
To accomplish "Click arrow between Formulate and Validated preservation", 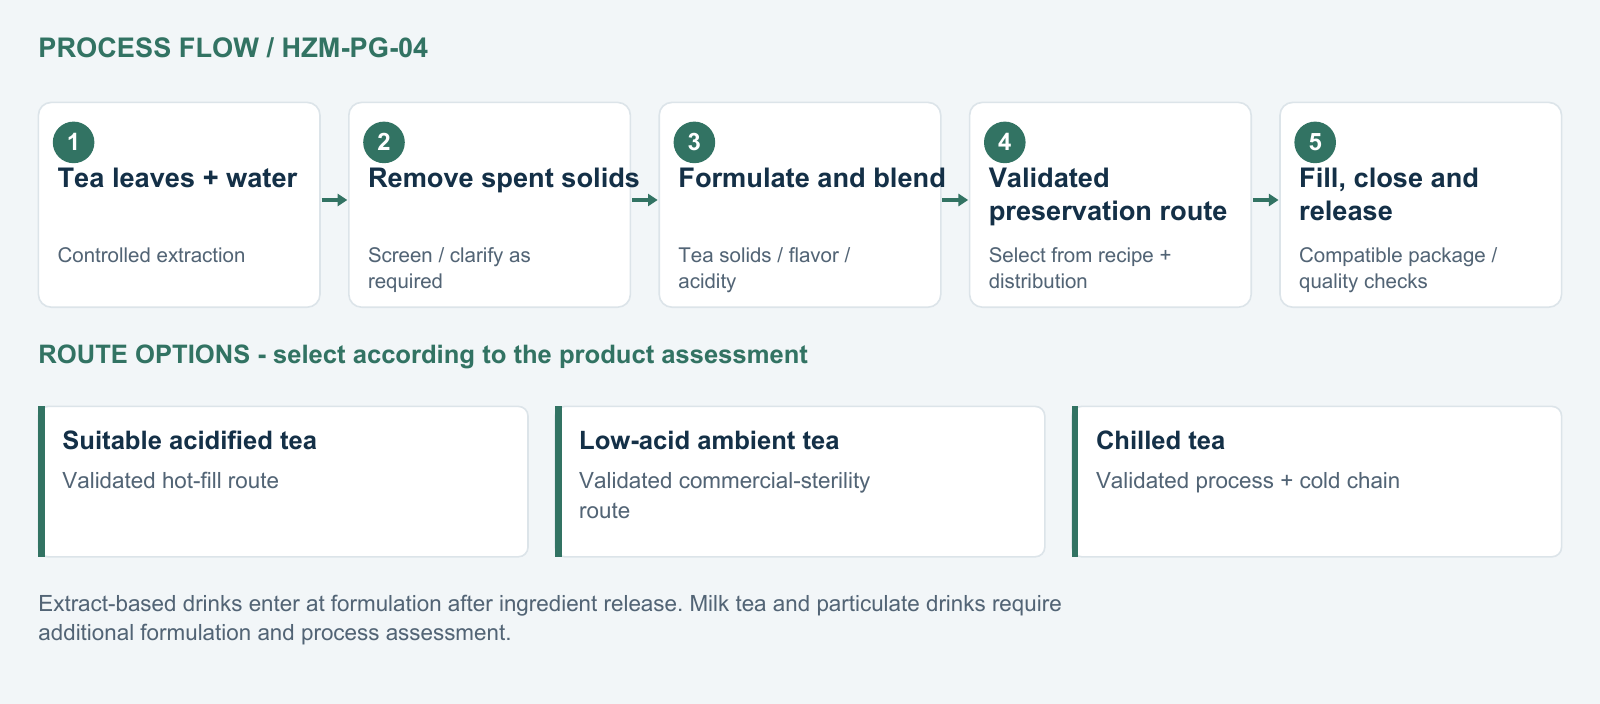I will point(955,200).
